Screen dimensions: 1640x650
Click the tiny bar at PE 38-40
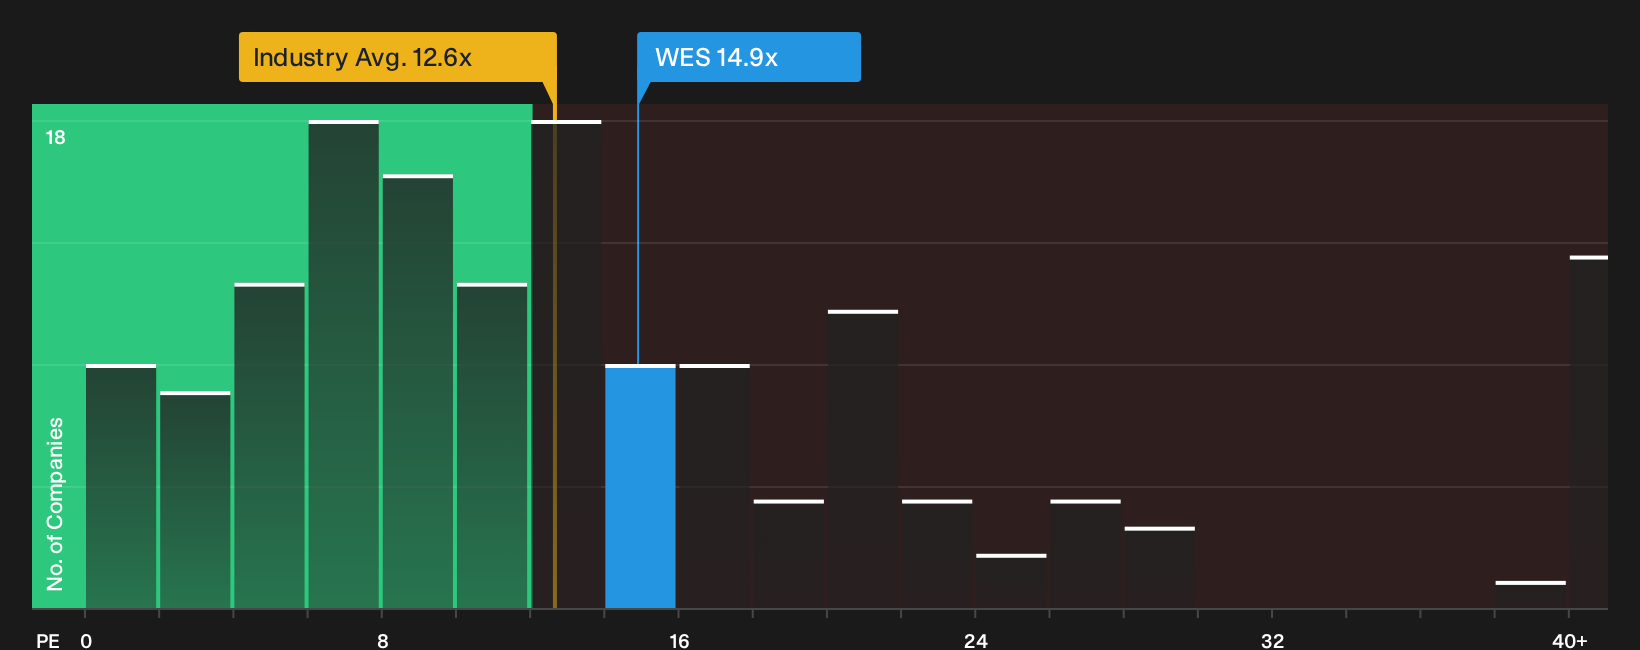1530,595
